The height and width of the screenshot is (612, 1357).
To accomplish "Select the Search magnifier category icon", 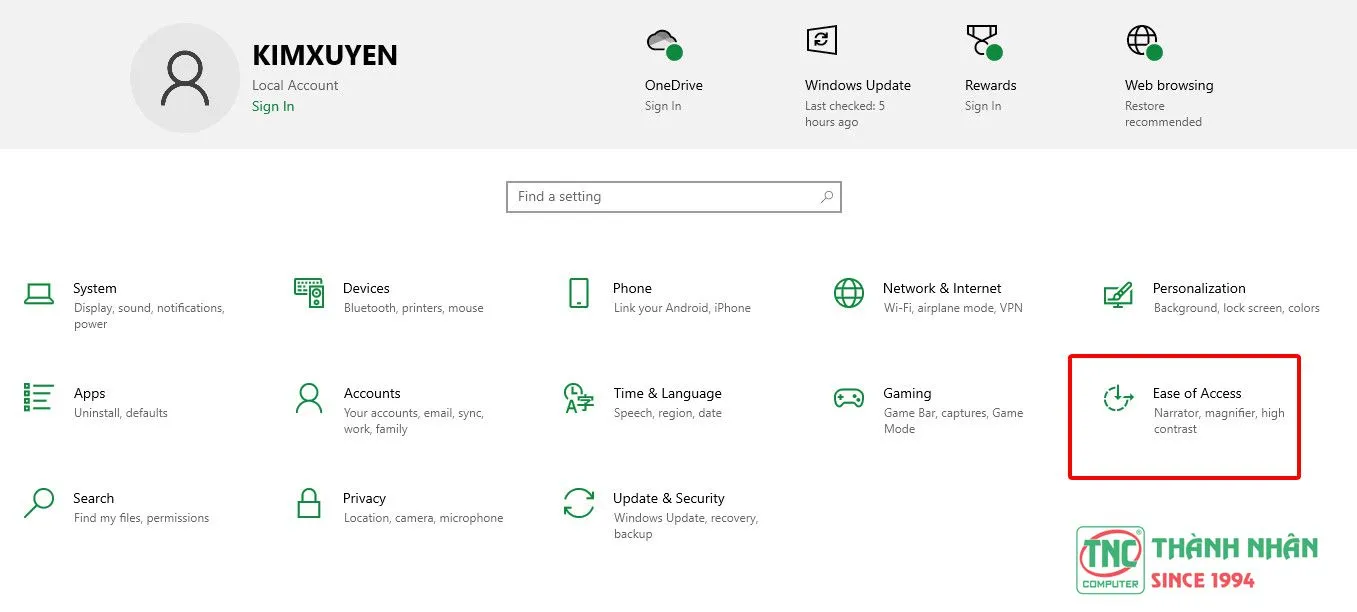I will (x=39, y=503).
